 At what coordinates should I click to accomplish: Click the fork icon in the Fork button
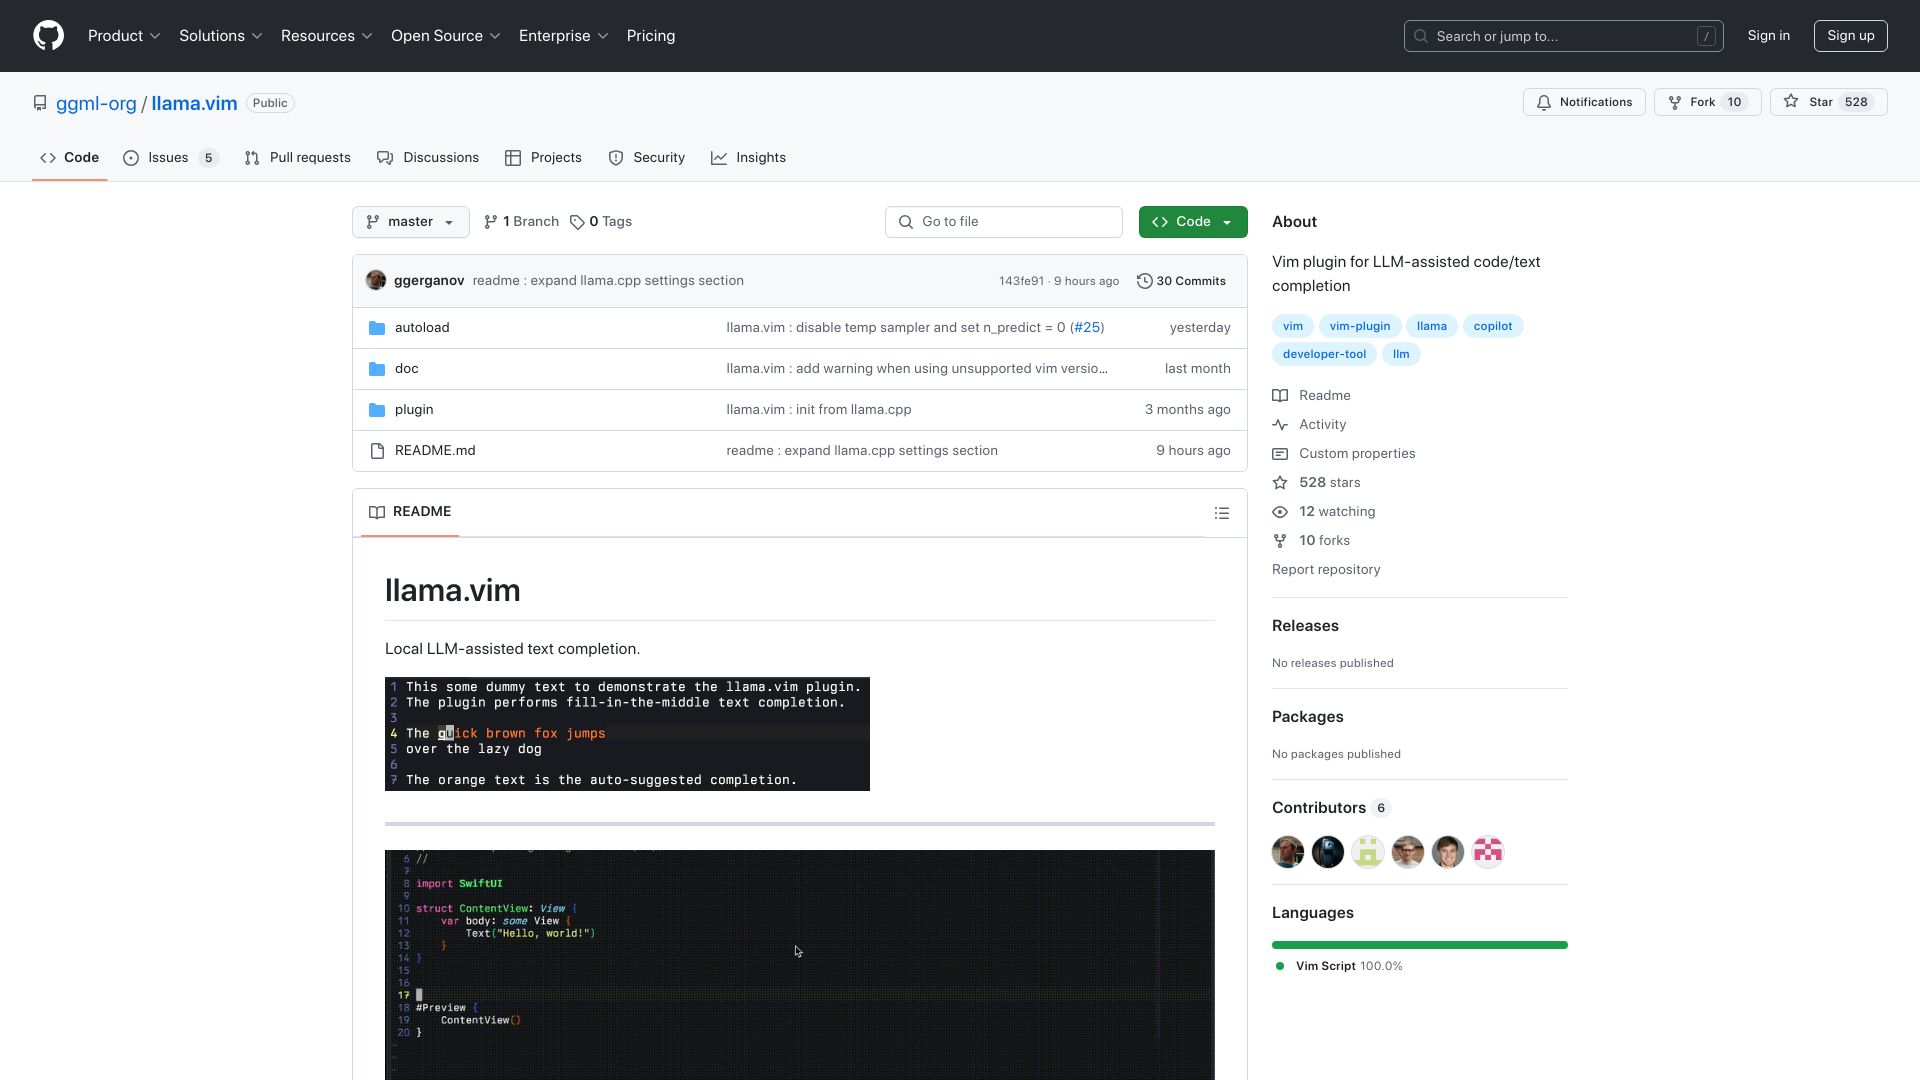[1675, 102]
